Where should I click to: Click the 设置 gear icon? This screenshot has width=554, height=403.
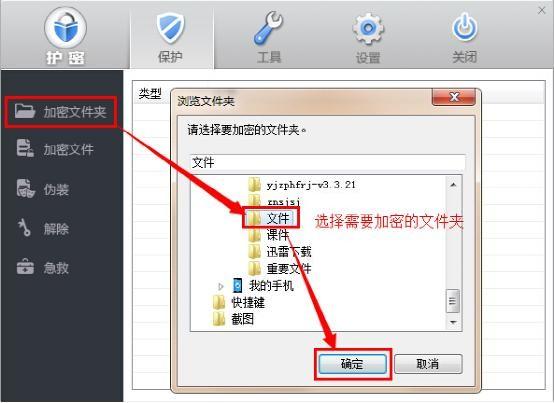tap(368, 28)
